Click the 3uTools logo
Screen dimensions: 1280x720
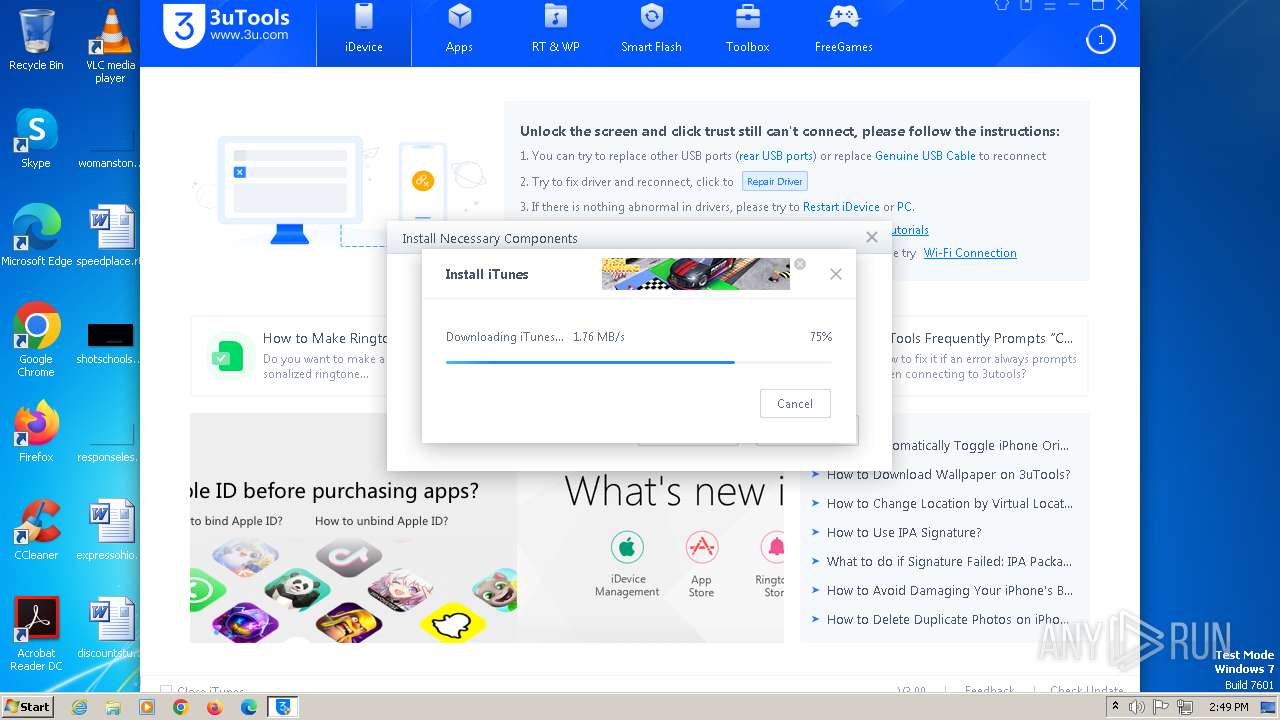pos(227,25)
